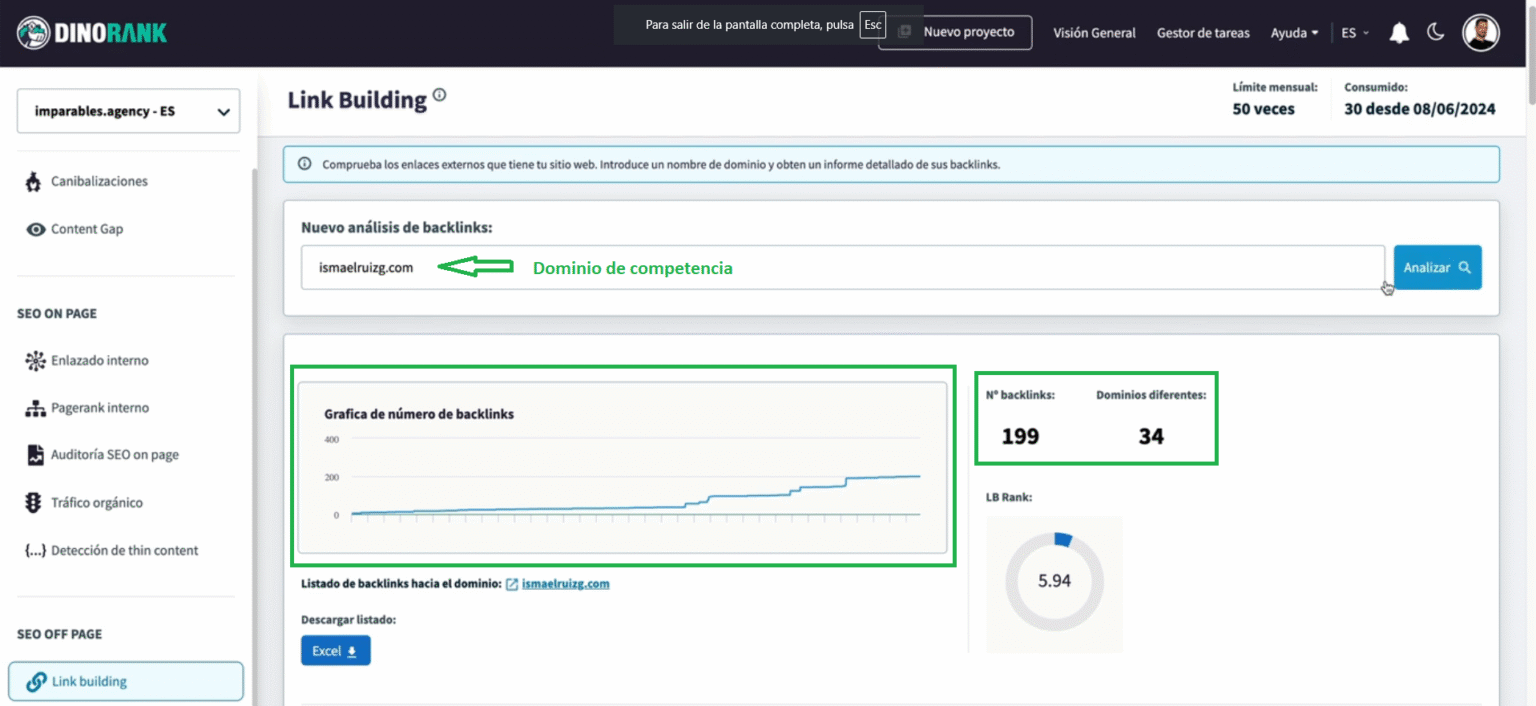Click the Content Gap eye icon
This screenshot has width=1536, height=706.
tap(35, 229)
